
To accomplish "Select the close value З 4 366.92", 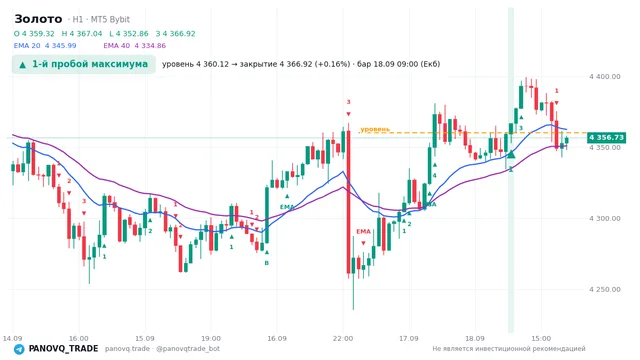I will [x=176, y=33].
